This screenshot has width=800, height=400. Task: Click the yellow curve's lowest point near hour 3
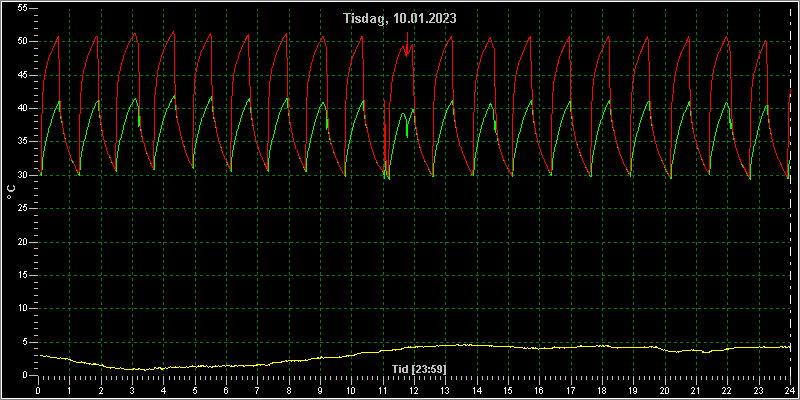coord(145,369)
